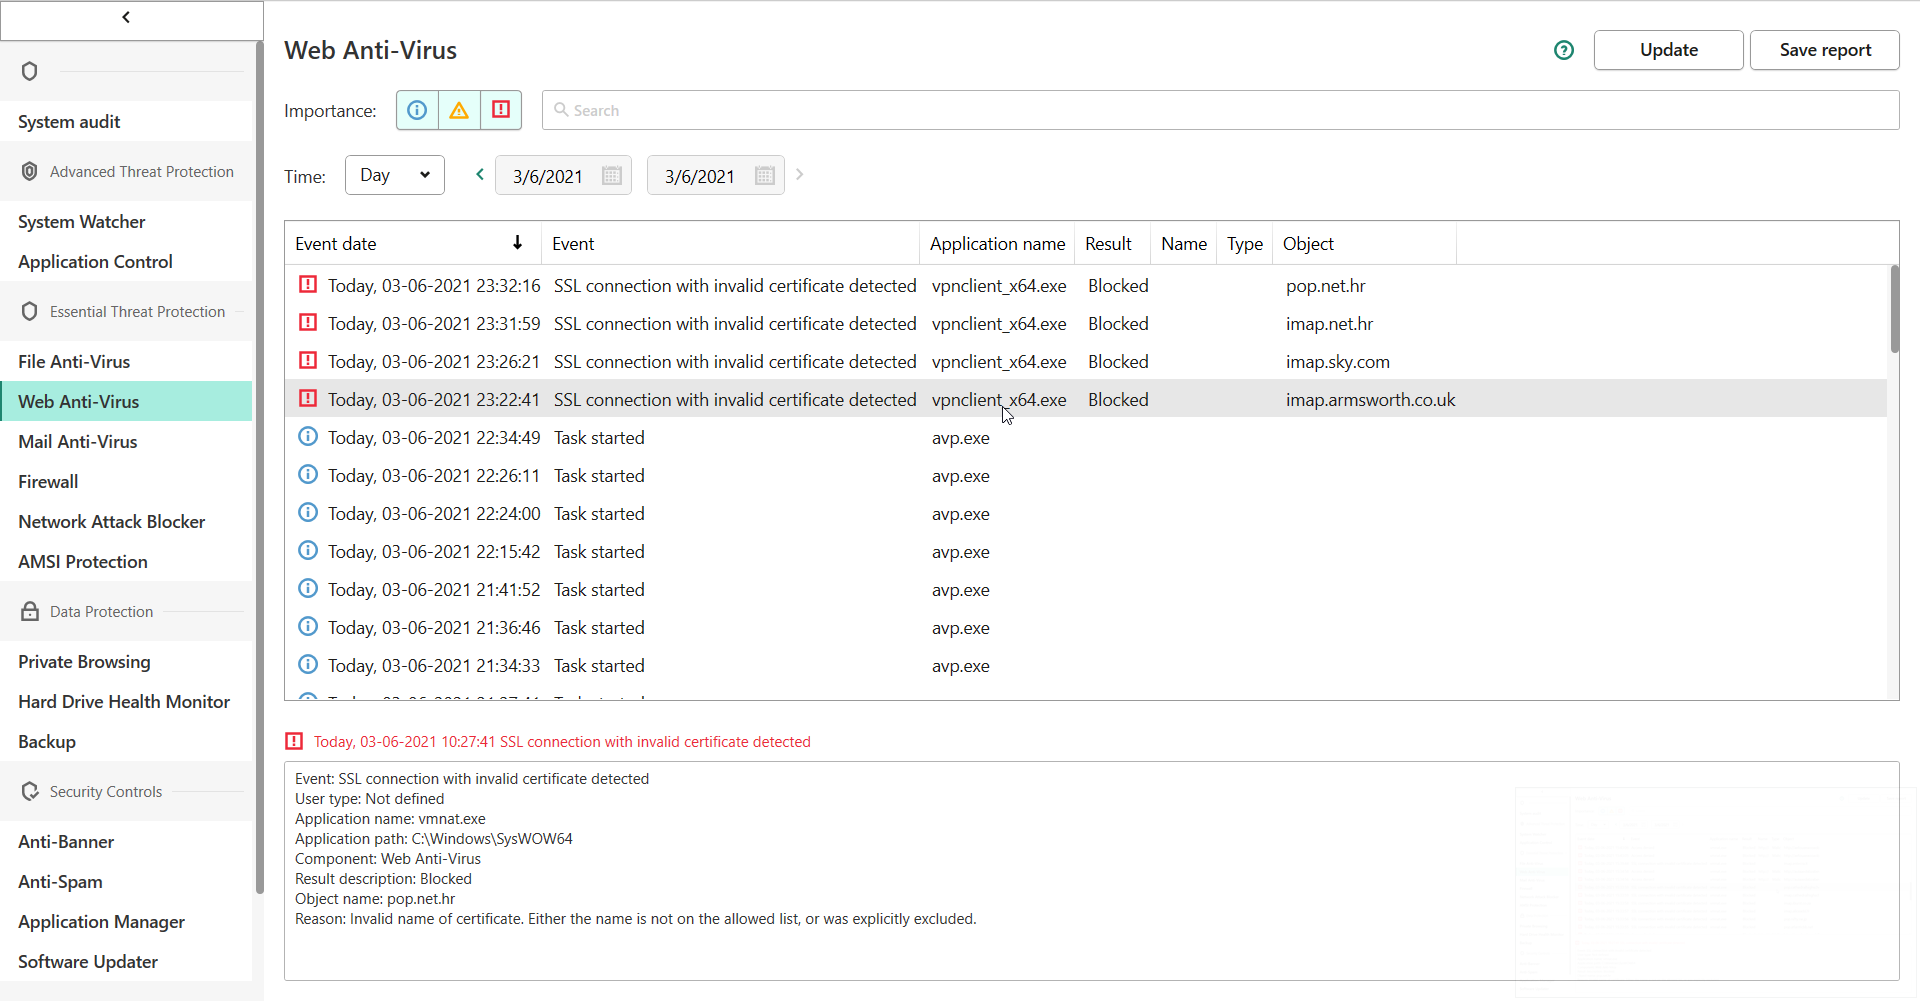Screen dimensions: 1920x1001
Task: Open end date calendar picker icon
Action: coord(765,176)
